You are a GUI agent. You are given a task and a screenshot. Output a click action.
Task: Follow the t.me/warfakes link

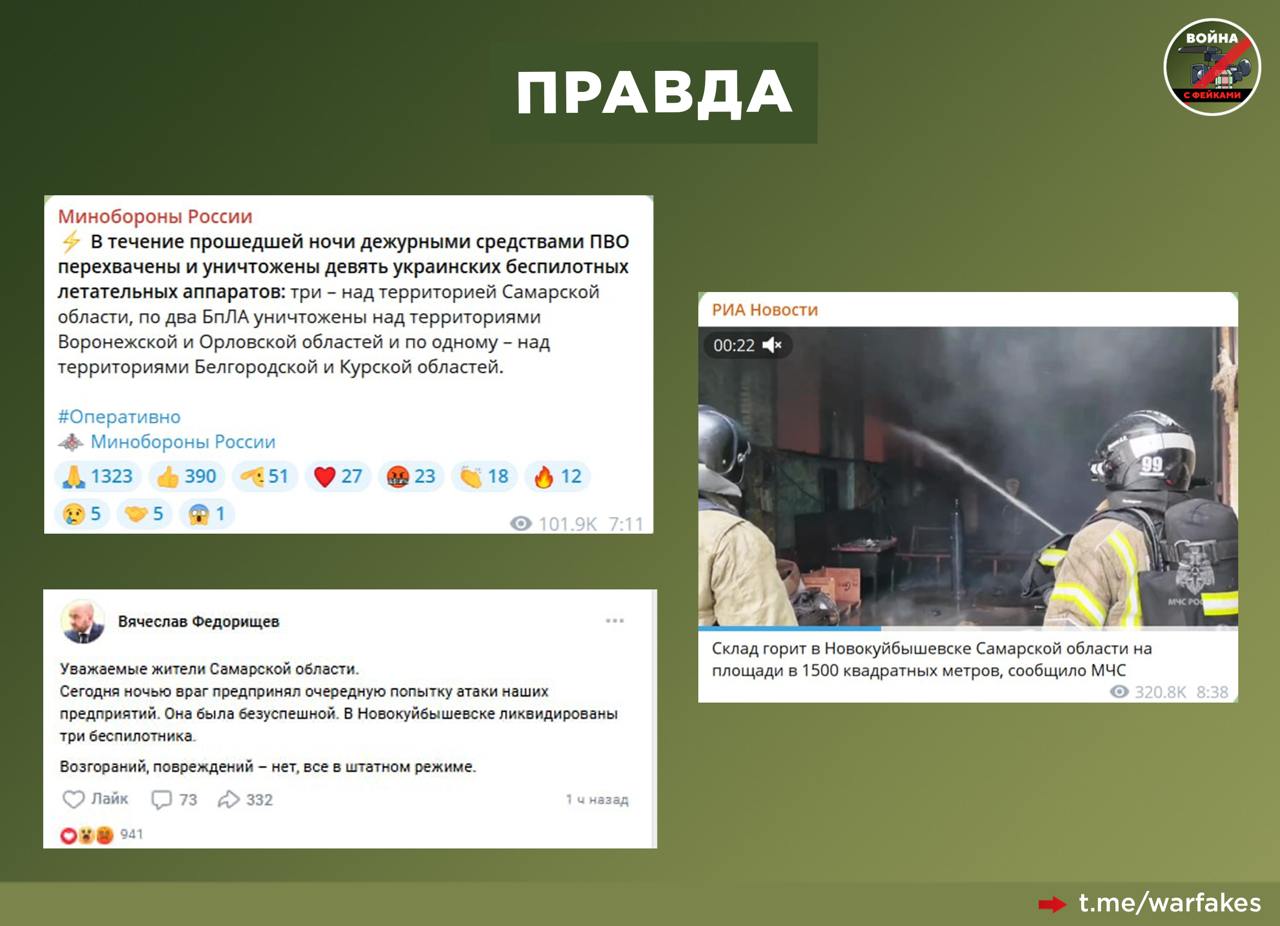click(1169, 903)
